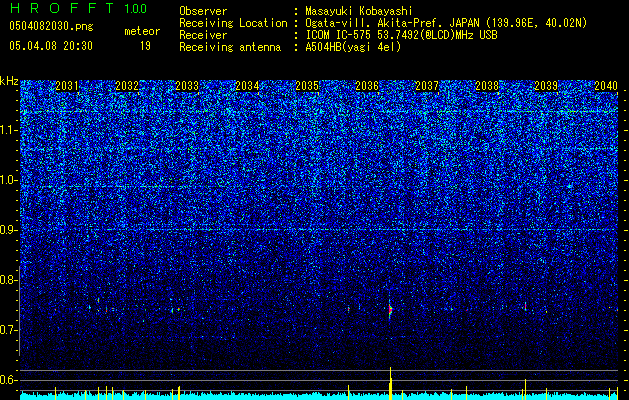The width and height of the screenshot is (629, 400).
Task: Click the red meteor echo before 2039
Action: tap(526, 306)
